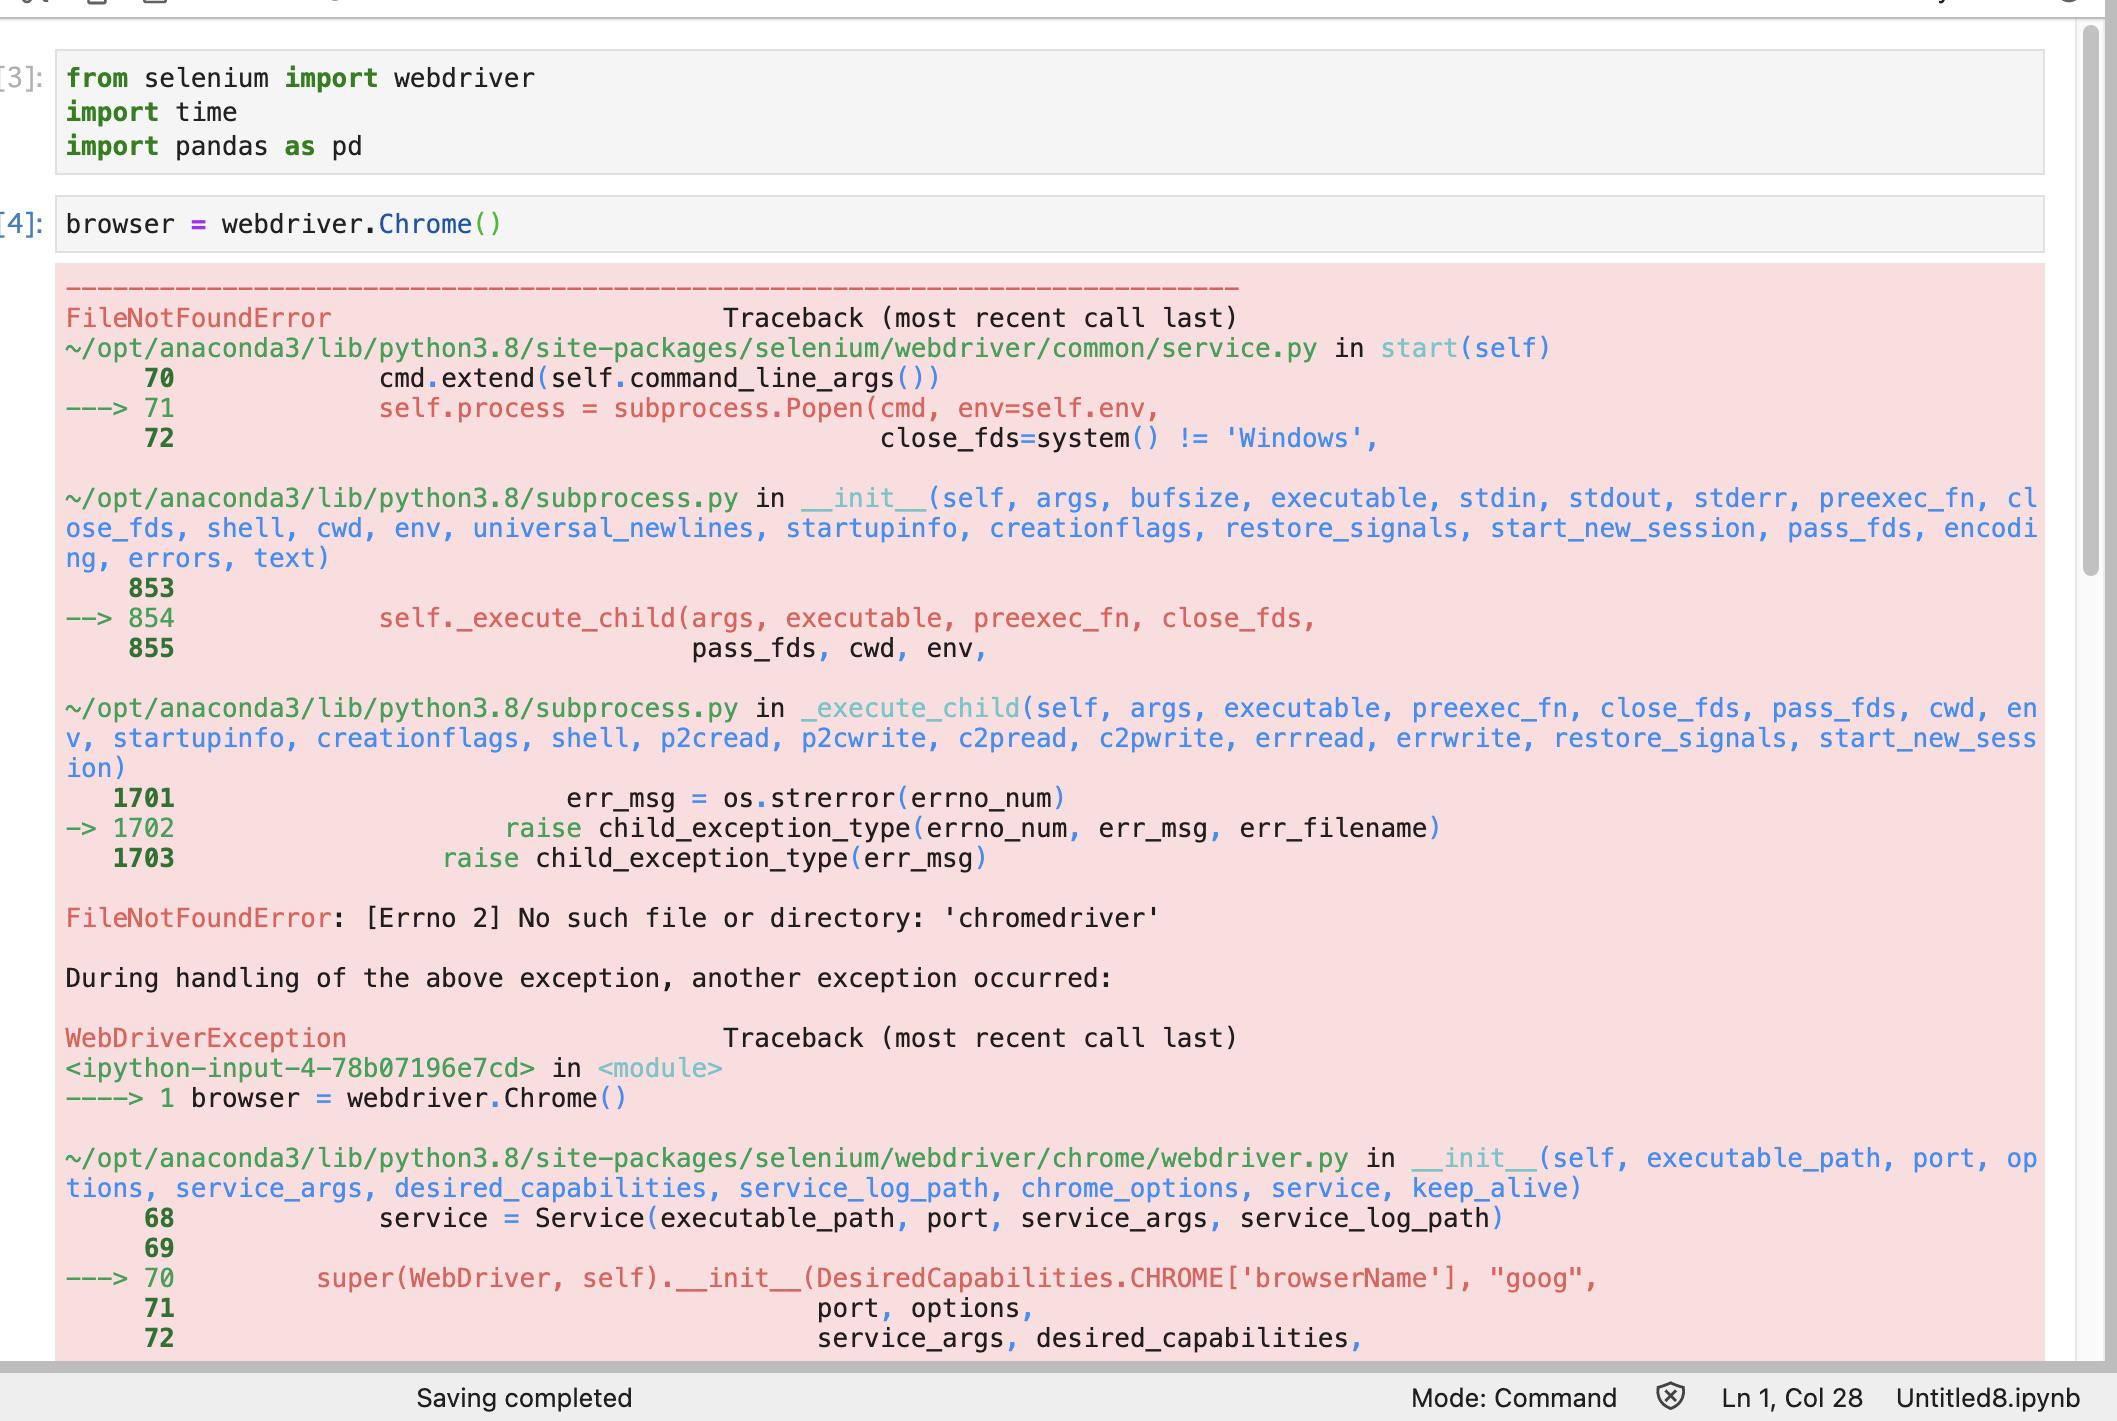Place cursor on 'import pandas as pd' line

(x=214, y=147)
